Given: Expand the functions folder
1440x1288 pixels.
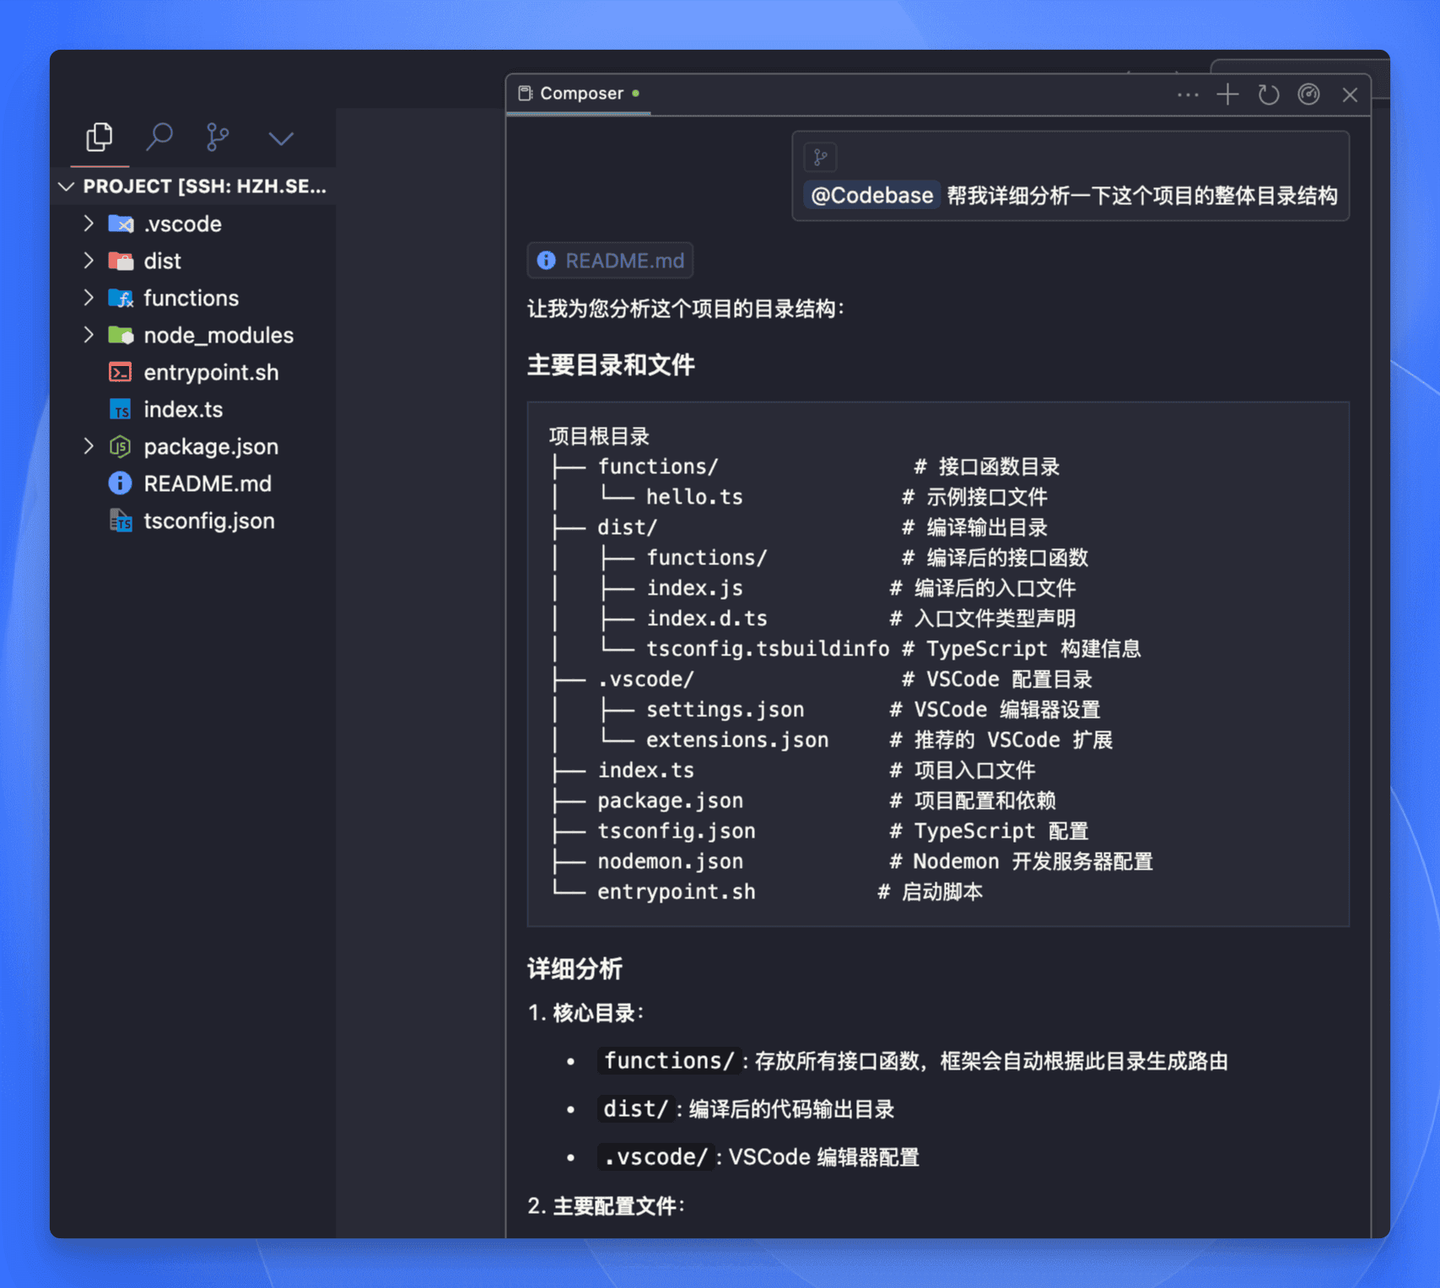Looking at the screenshot, I should click(88, 298).
